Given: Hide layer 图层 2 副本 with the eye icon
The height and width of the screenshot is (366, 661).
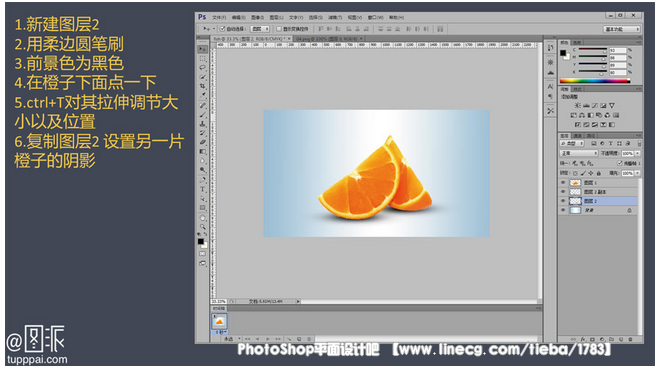Looking at the screenshot, I should [563, 192].
